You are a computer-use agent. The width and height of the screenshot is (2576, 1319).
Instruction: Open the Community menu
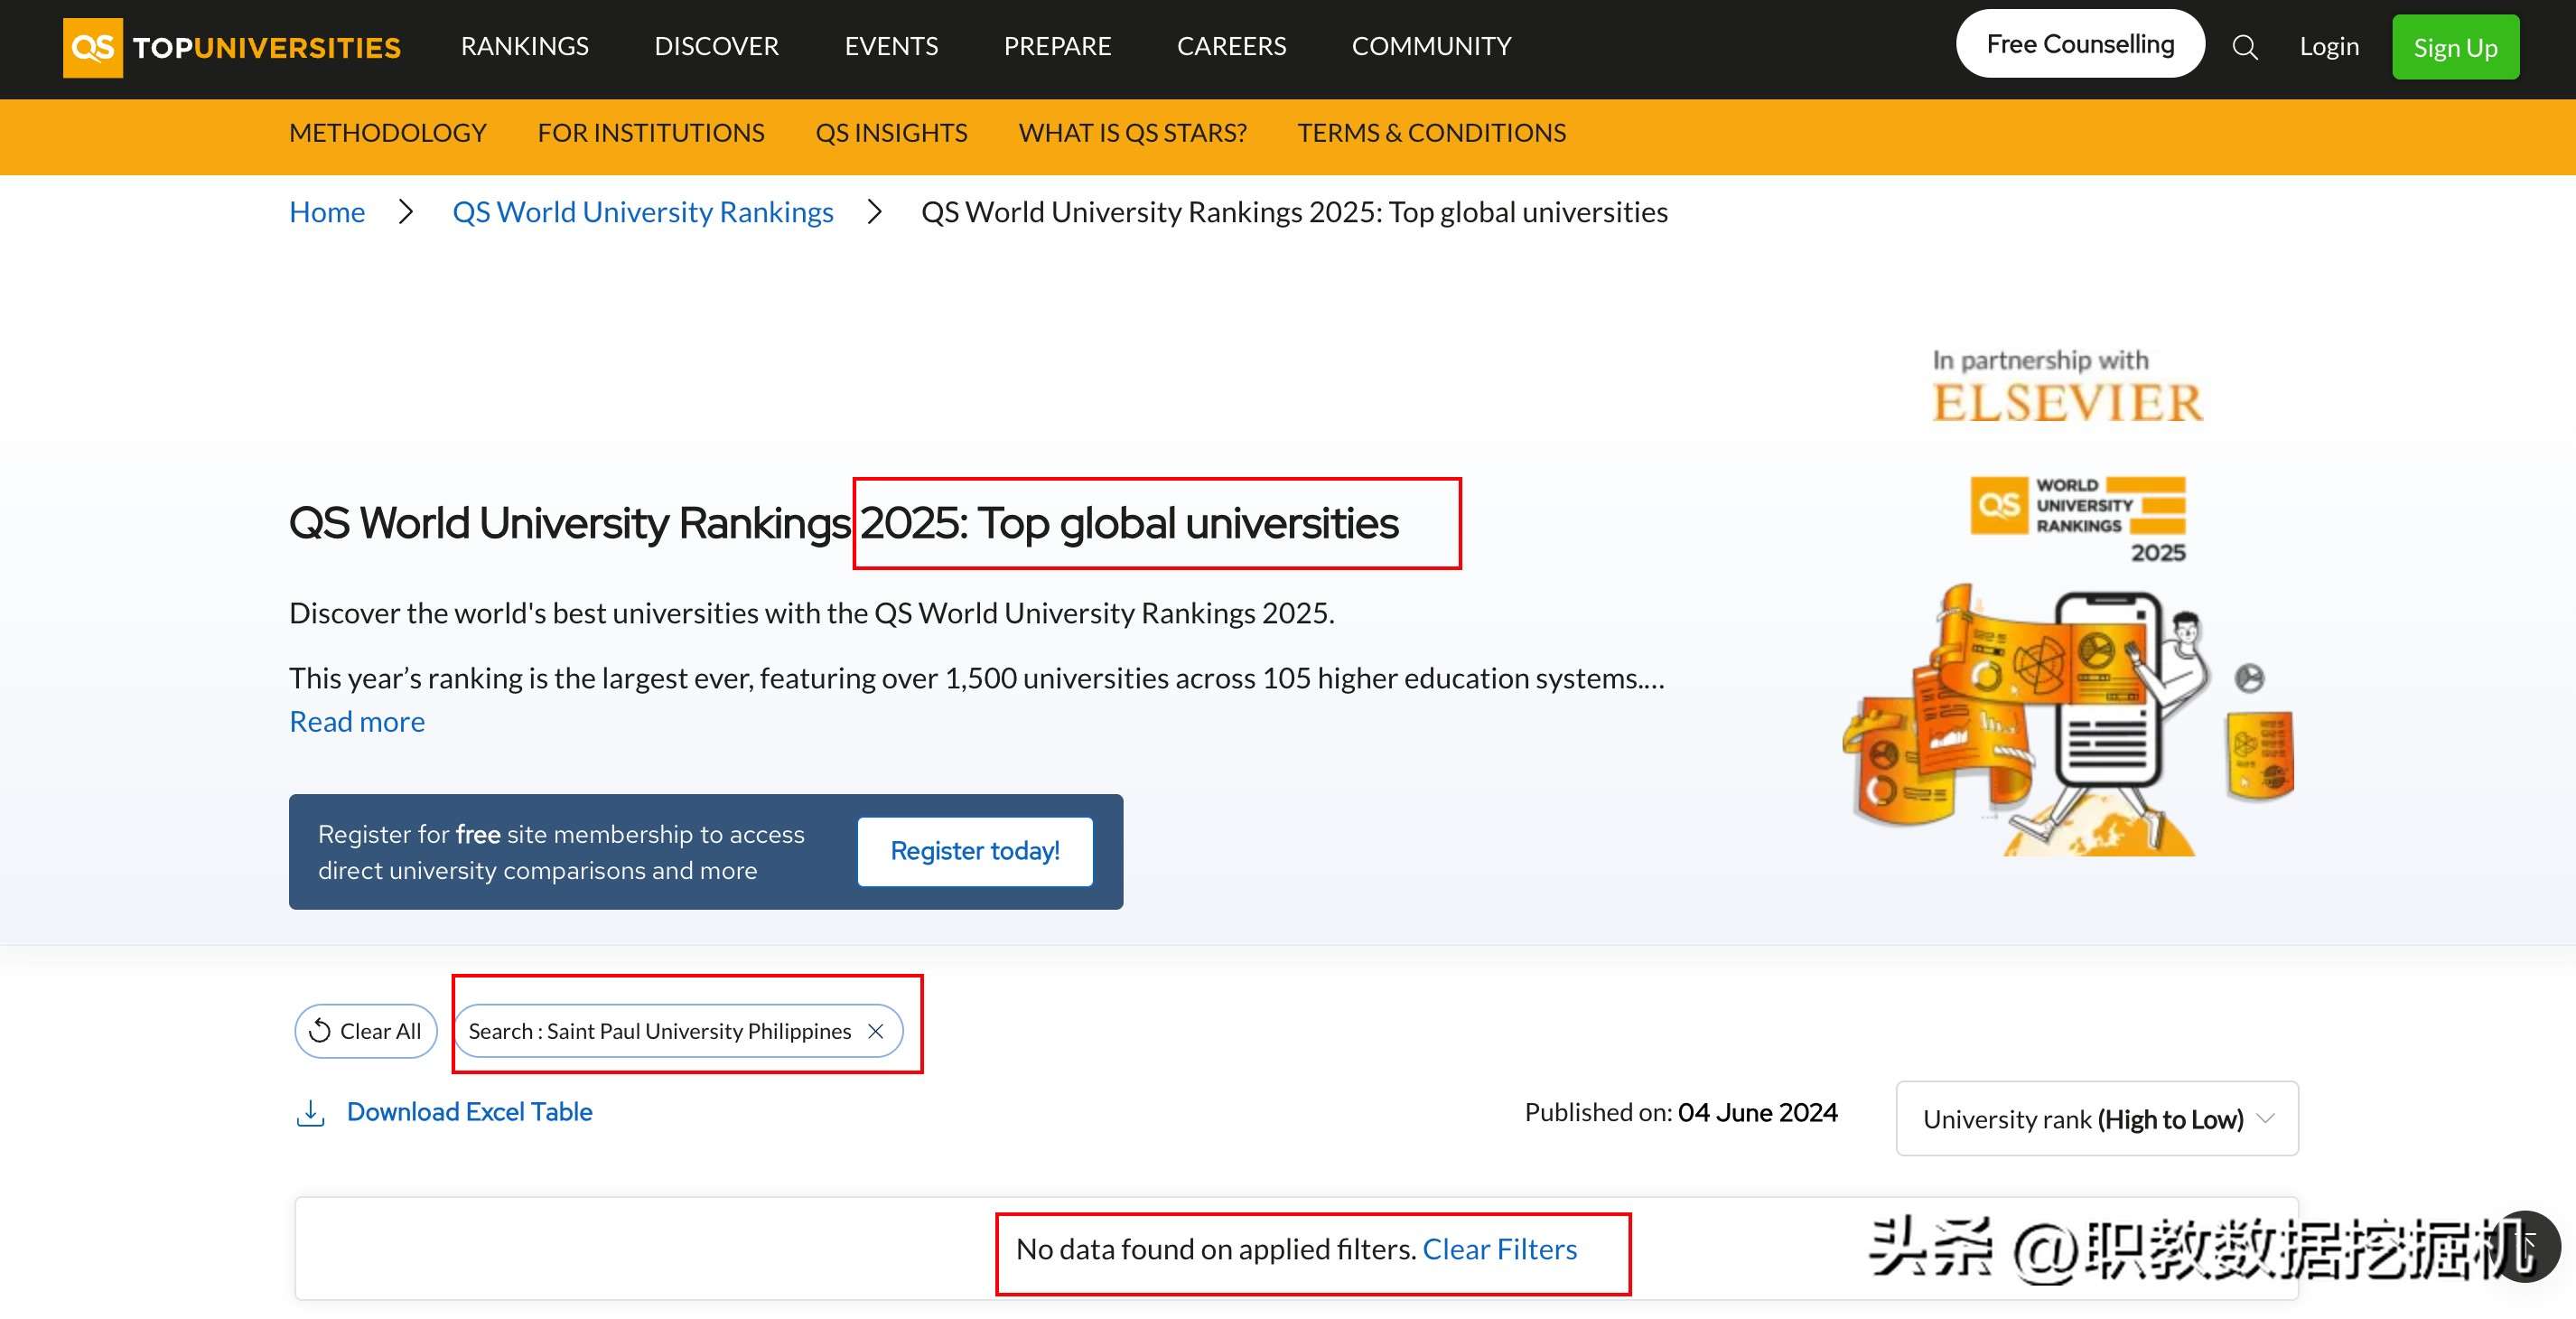pos(1431,46)
